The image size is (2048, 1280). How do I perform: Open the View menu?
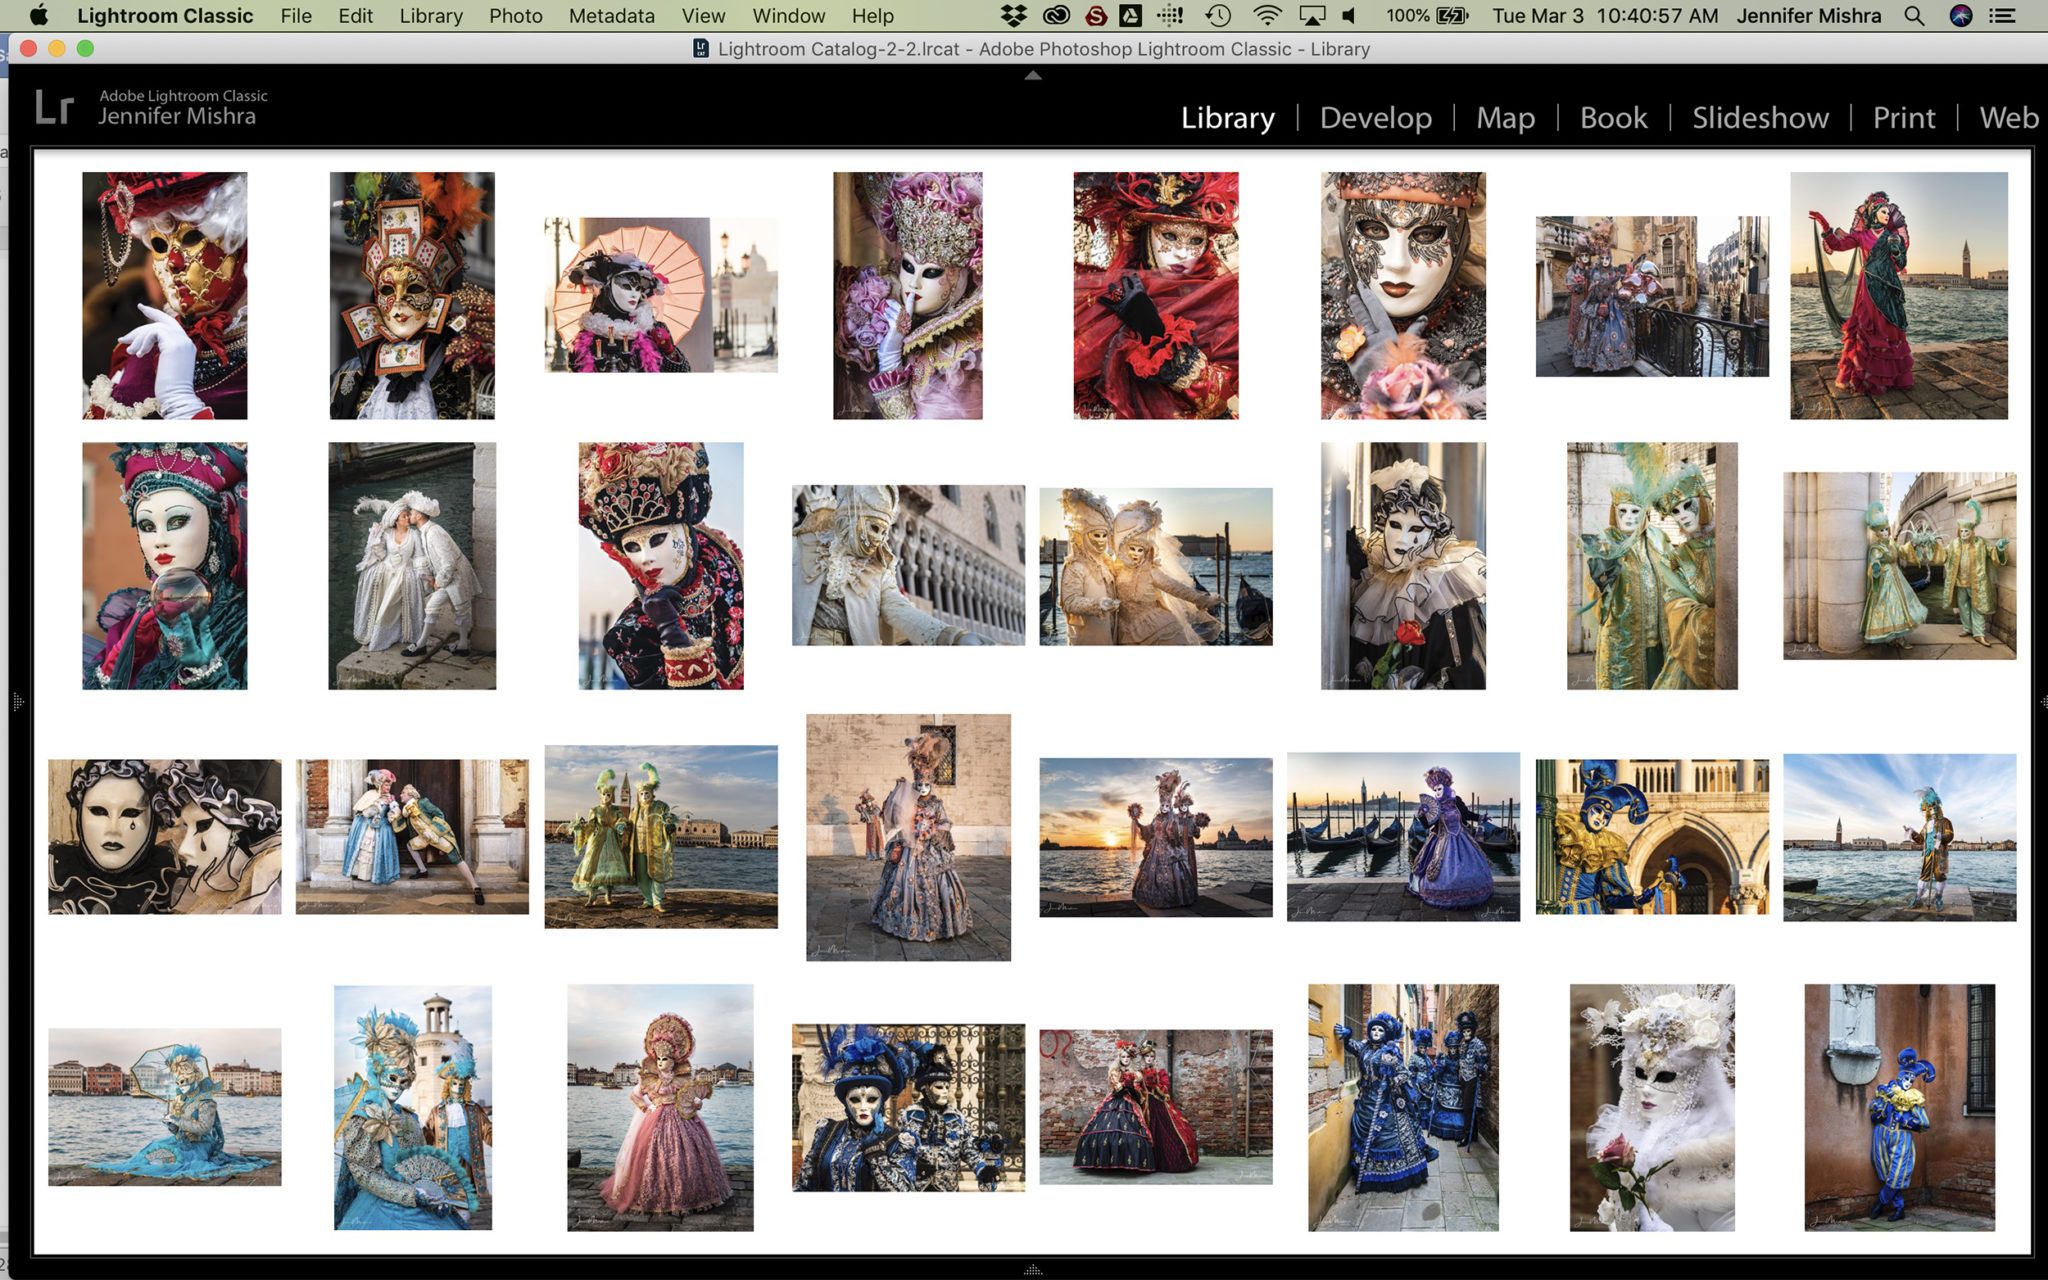click(703, 15)
